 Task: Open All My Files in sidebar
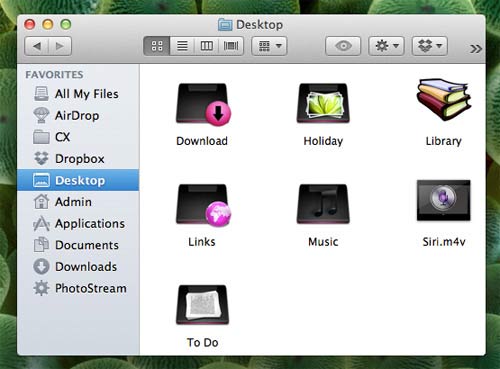[78, 94]
